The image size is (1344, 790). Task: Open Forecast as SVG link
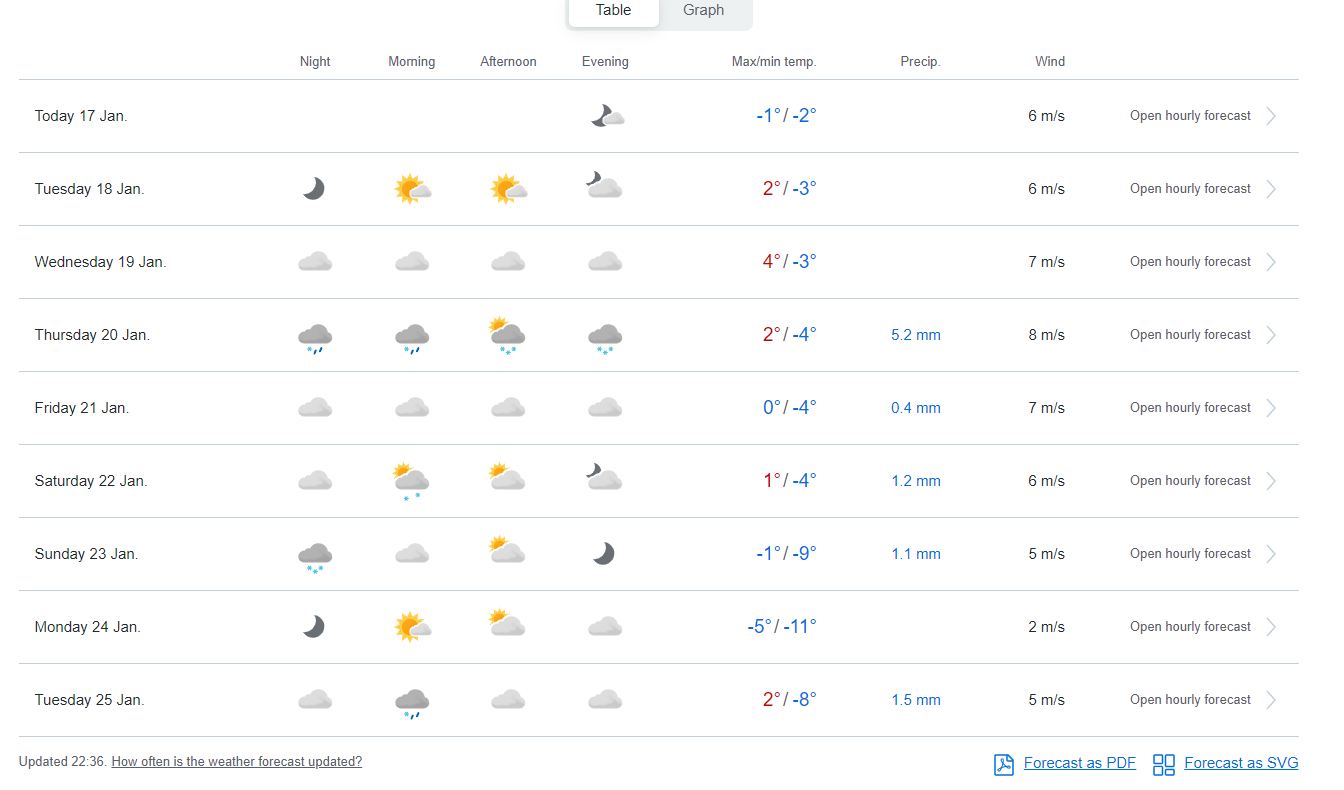click(1240, 763)
